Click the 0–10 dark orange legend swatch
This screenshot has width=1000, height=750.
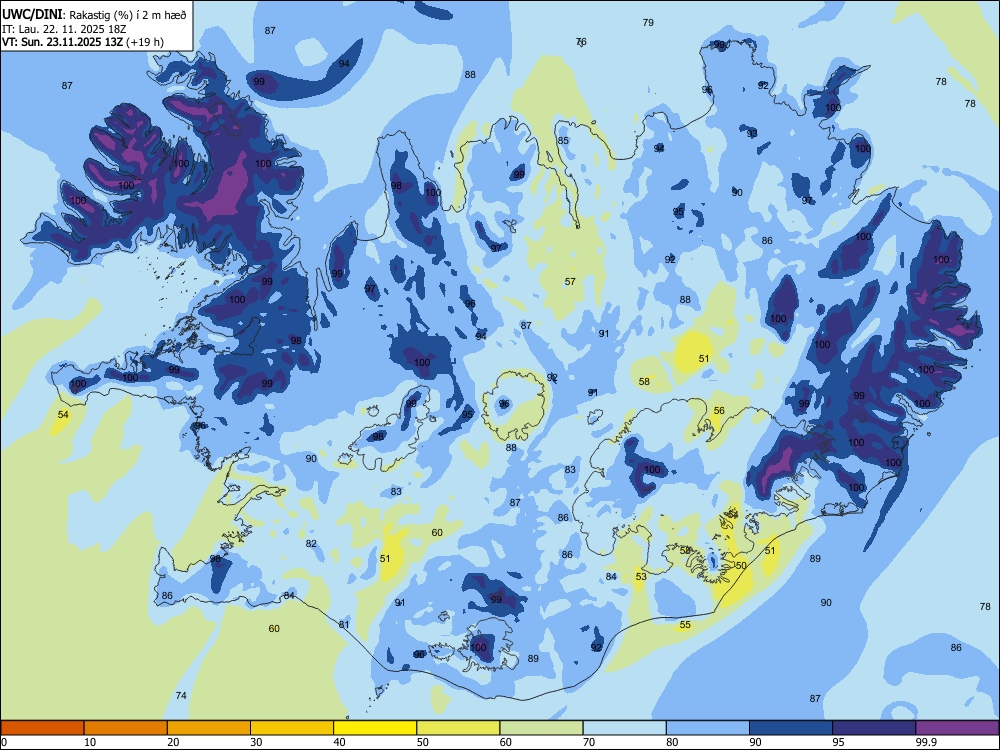point(43,728)
